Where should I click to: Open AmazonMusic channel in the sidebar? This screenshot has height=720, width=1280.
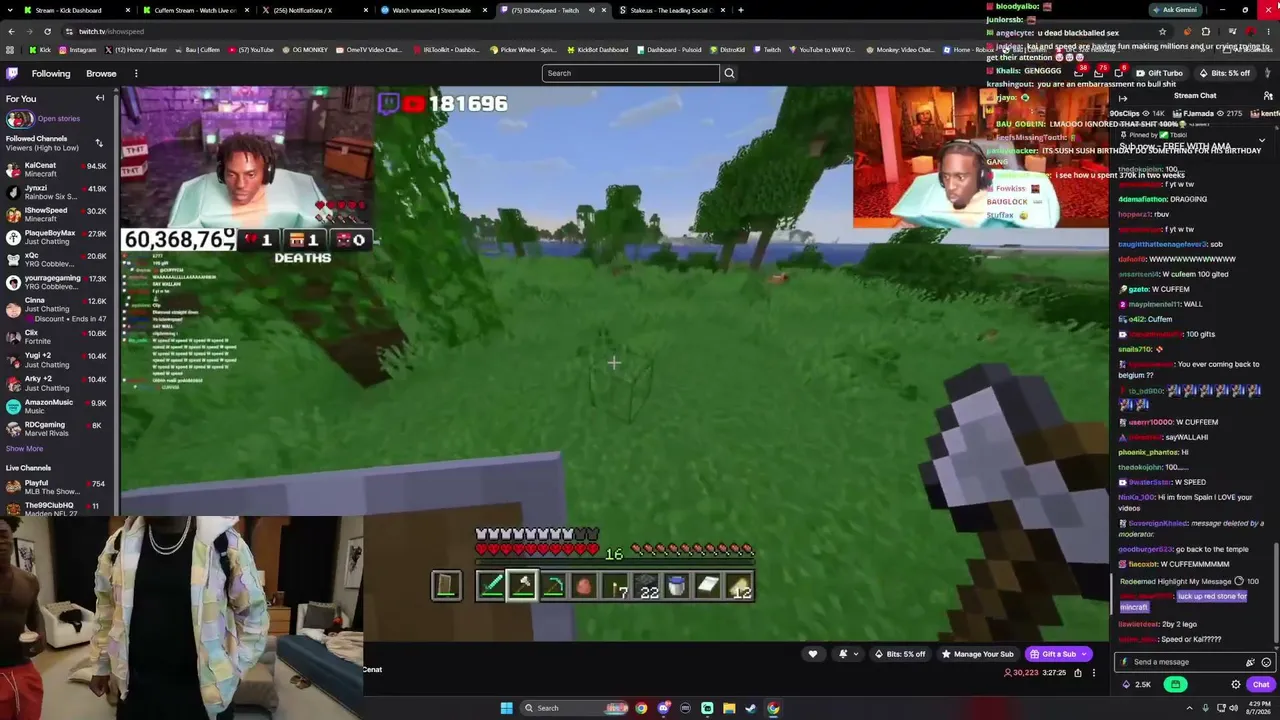(x=59, y=406)
